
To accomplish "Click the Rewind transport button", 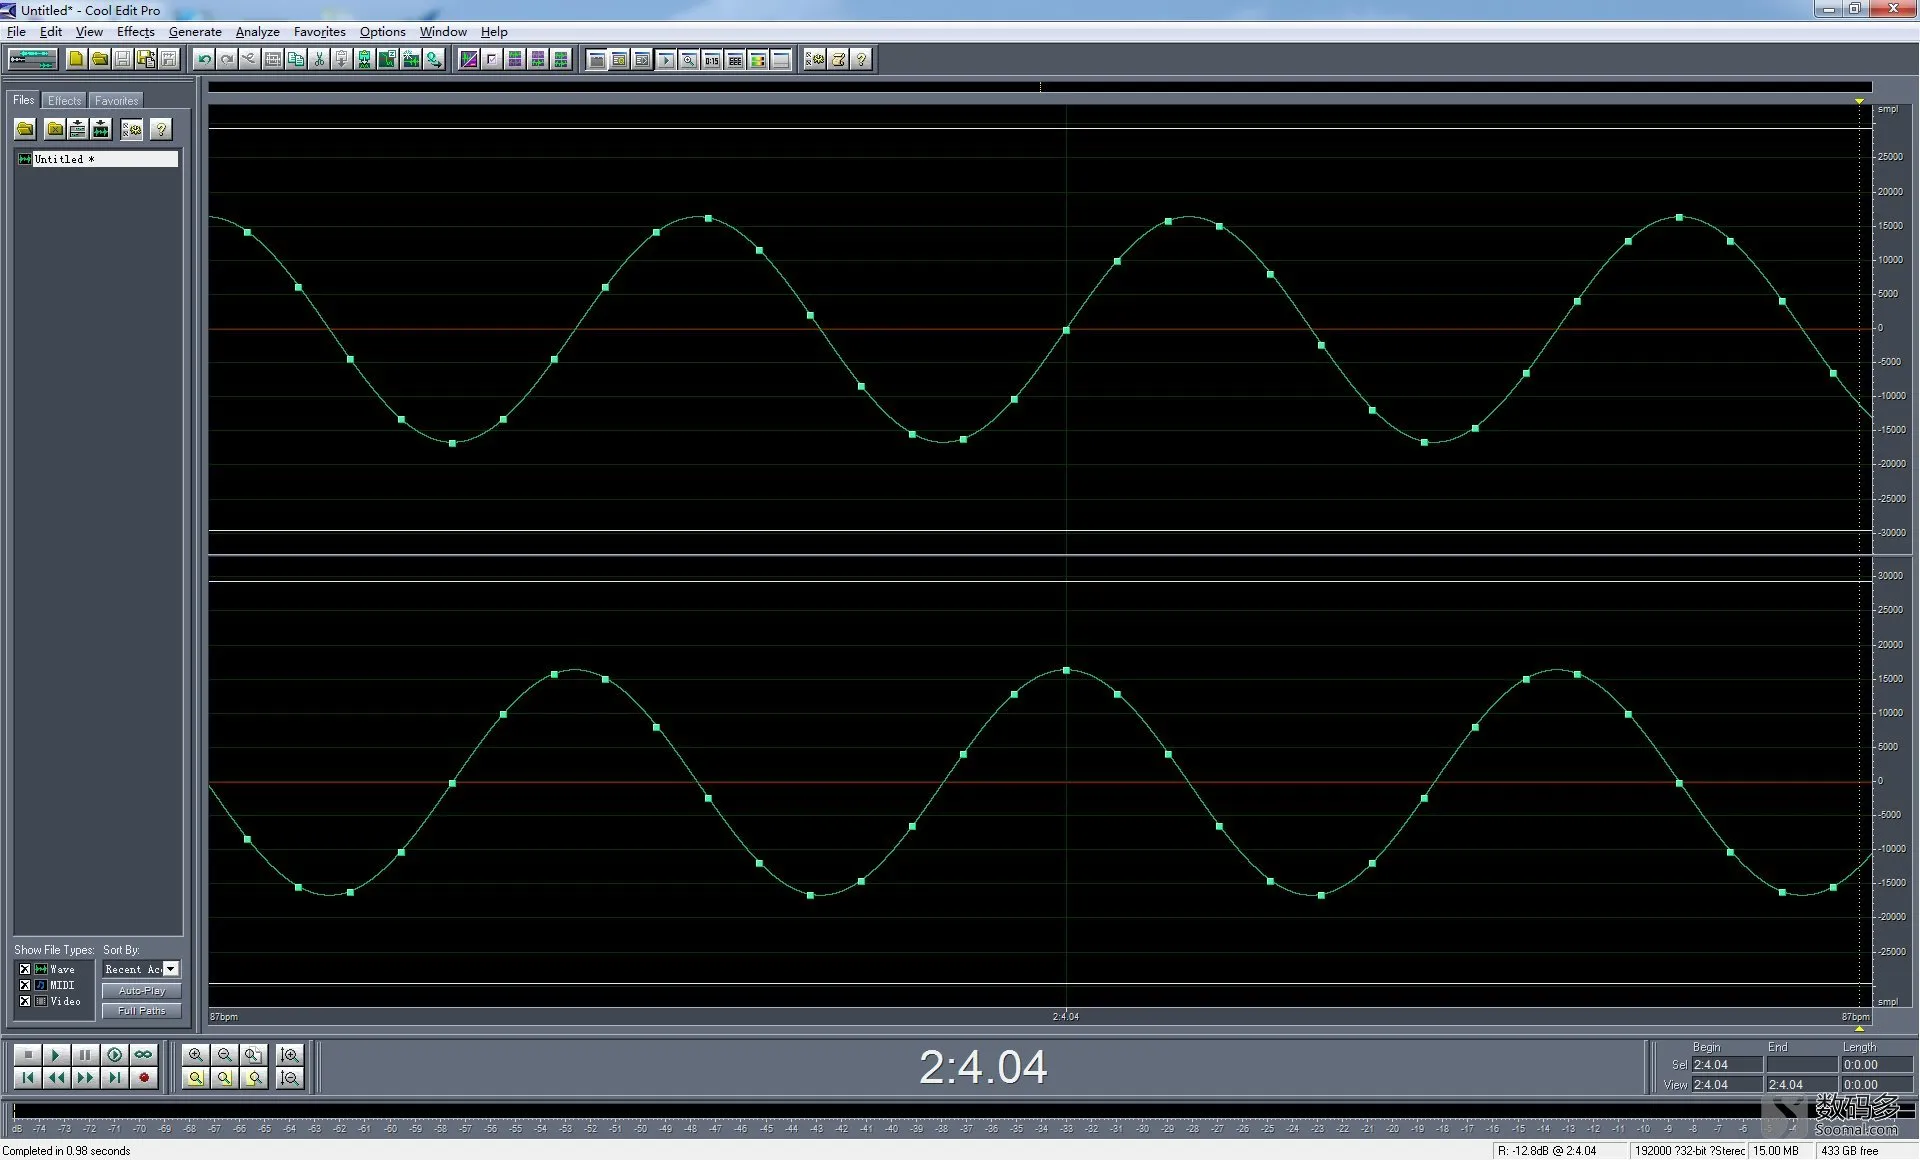I will pos(57,1078).
